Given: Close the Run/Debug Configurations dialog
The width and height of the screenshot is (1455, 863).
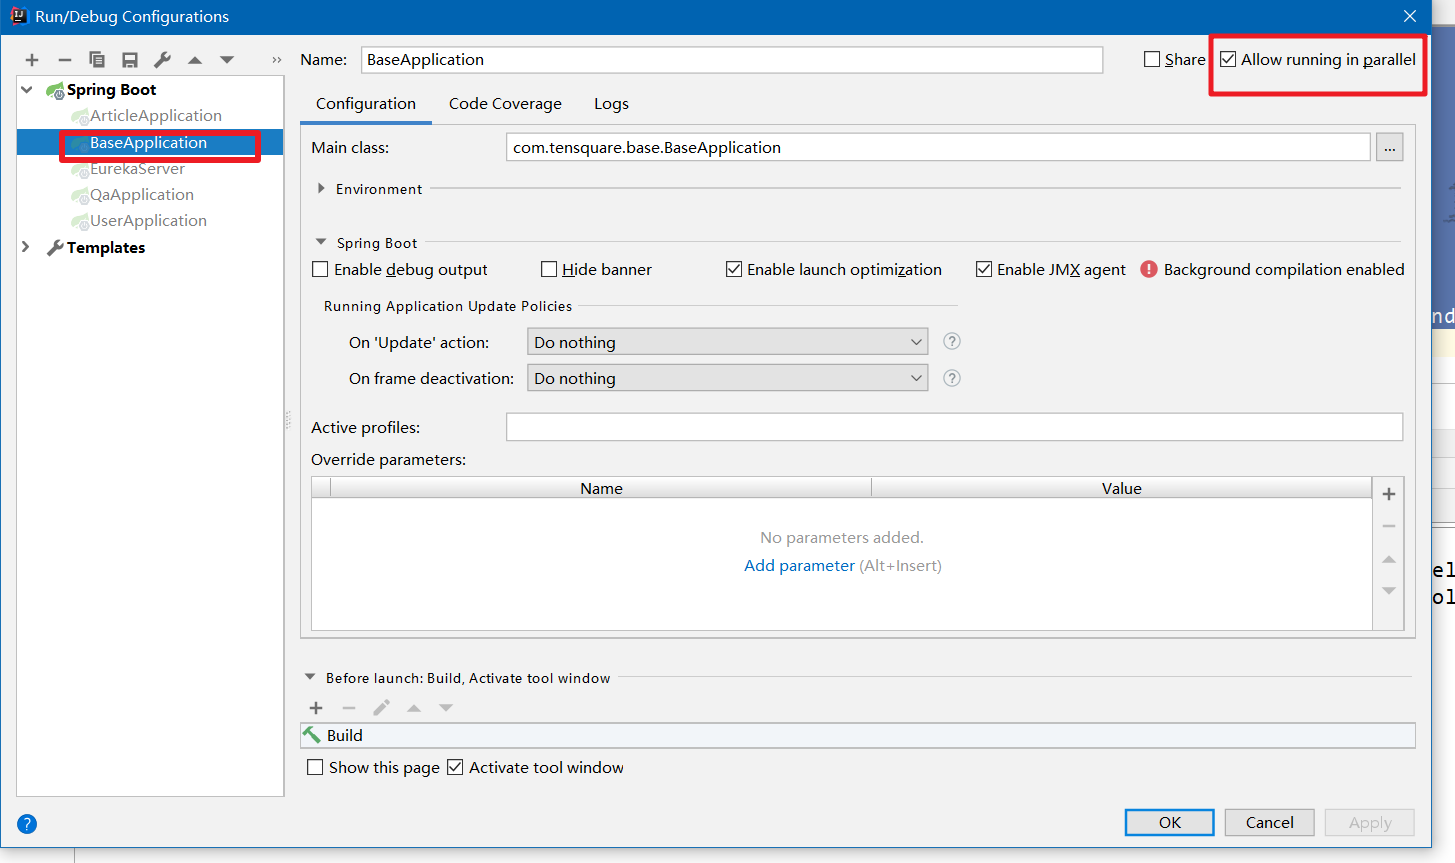Looking at the screenshot, I should click(1410, 16).
